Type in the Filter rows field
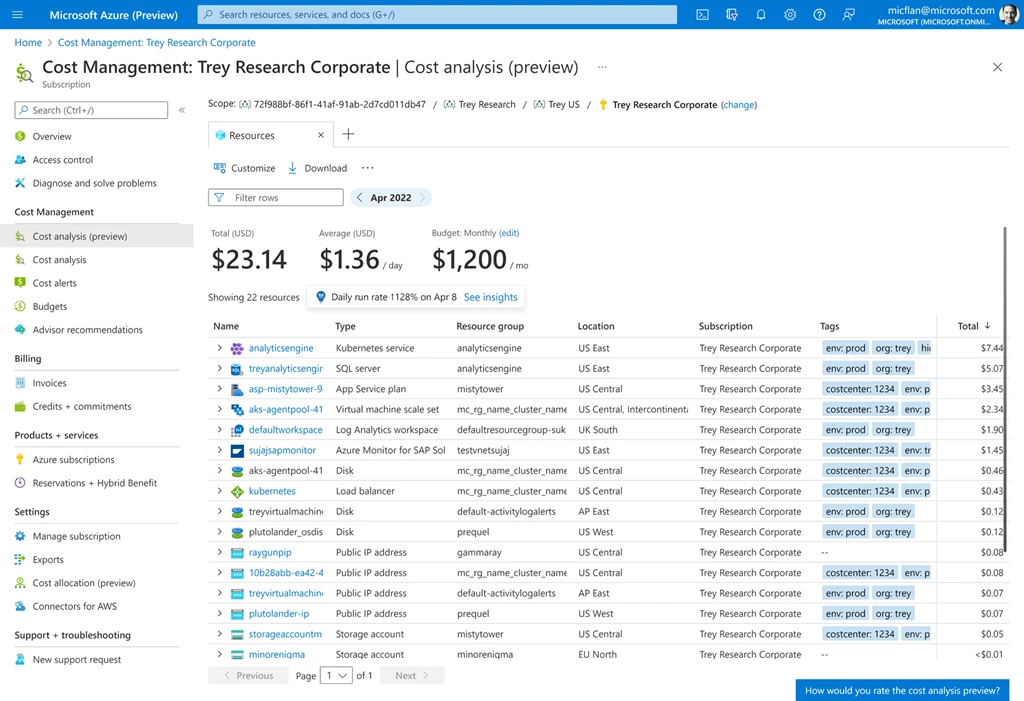The width and height of the screenshot is (1024, 701). coord(285,198)
